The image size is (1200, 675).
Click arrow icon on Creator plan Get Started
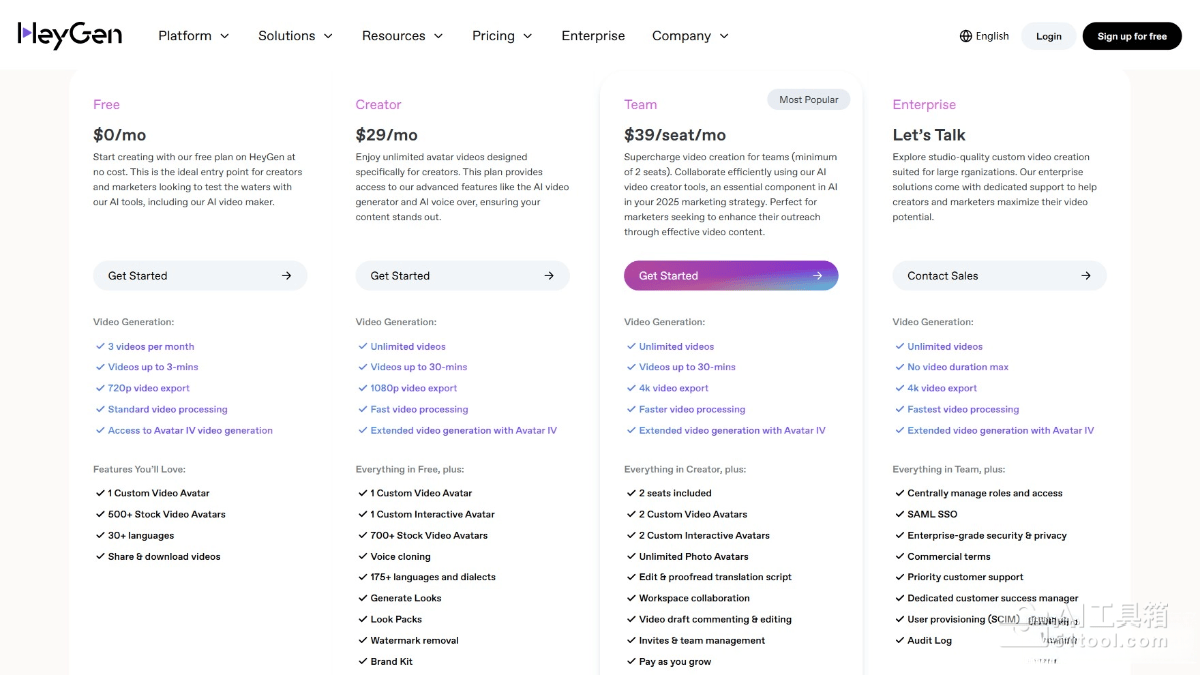(x=549, y=276)
